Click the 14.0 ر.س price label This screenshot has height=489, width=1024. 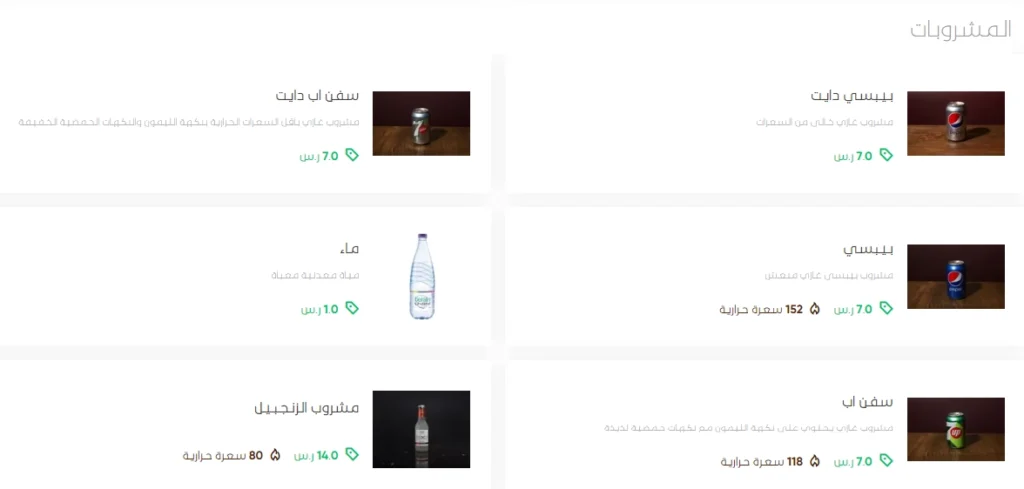tap(317, 455)
